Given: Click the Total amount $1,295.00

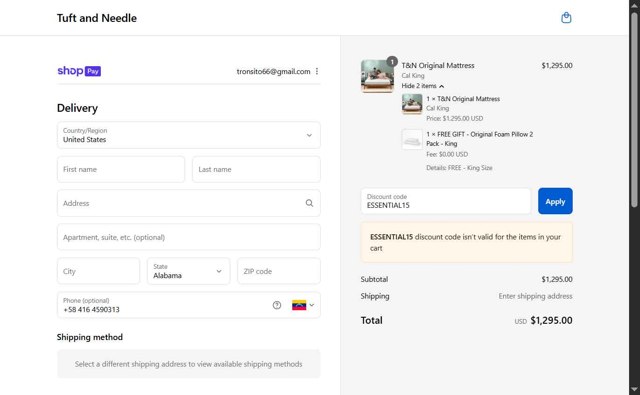Looking at the screenshot, I should (551, 320).
